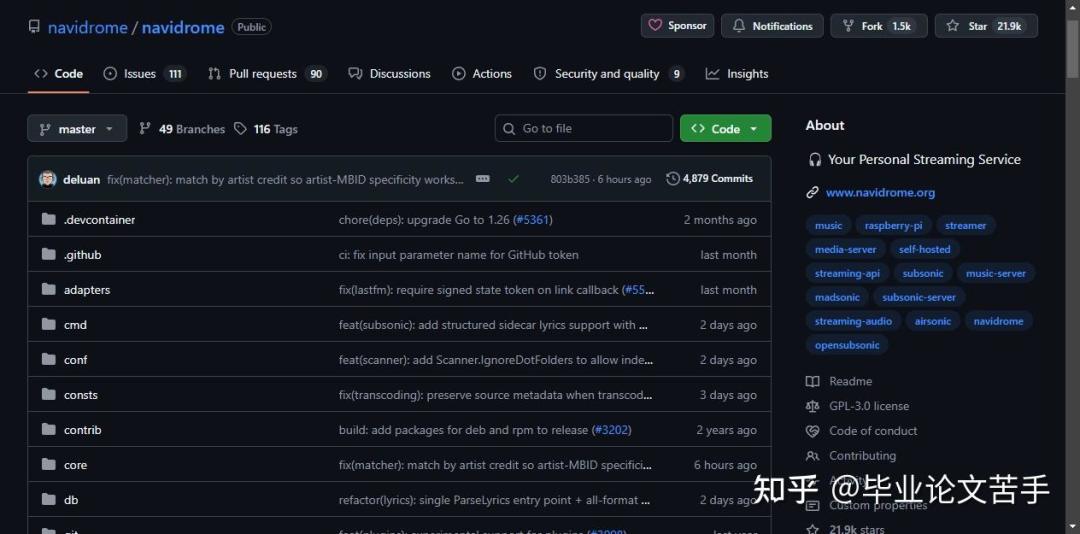Open the adapters folder
The height and width of the screenshot is (534, 1080).
coord(87,290)
